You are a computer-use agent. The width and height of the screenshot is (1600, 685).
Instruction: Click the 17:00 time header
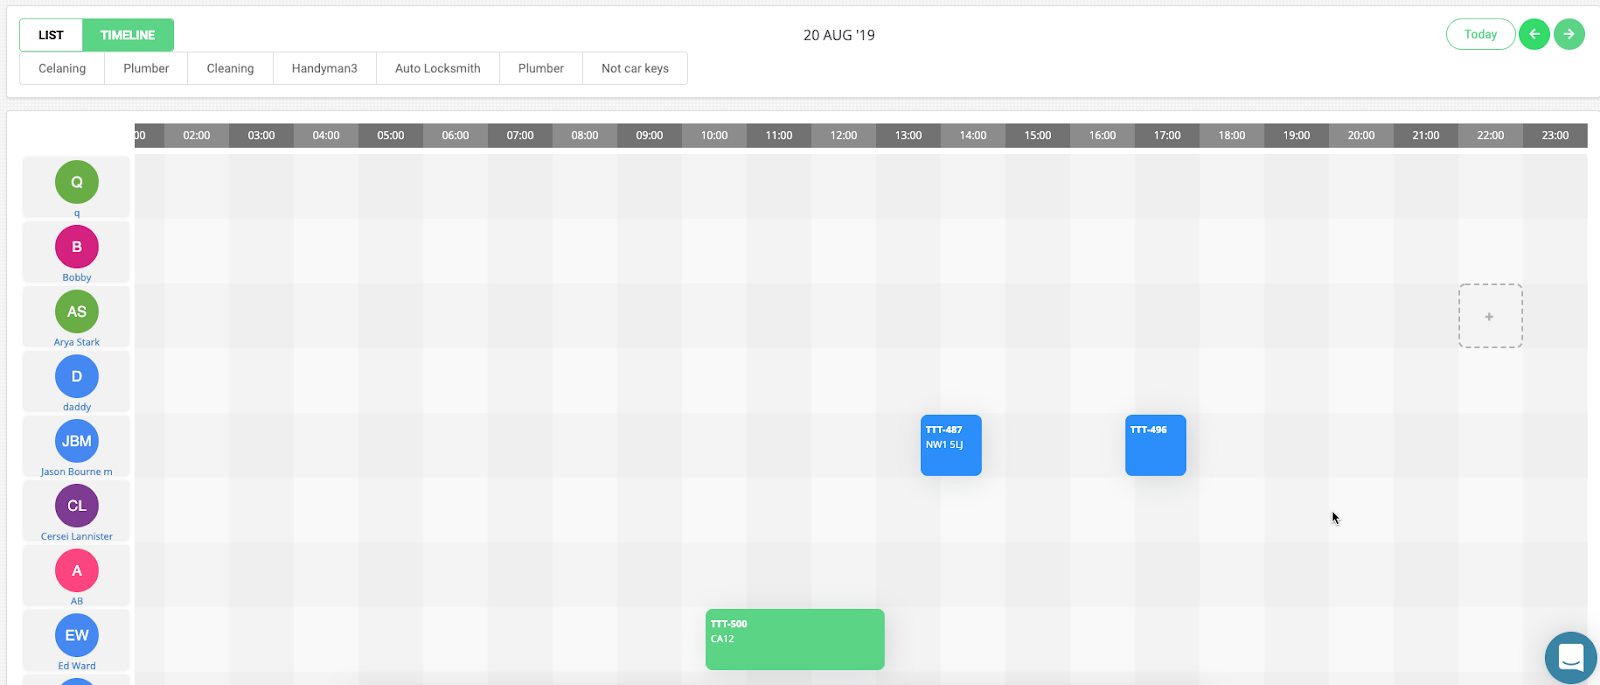click(1167, 135)
